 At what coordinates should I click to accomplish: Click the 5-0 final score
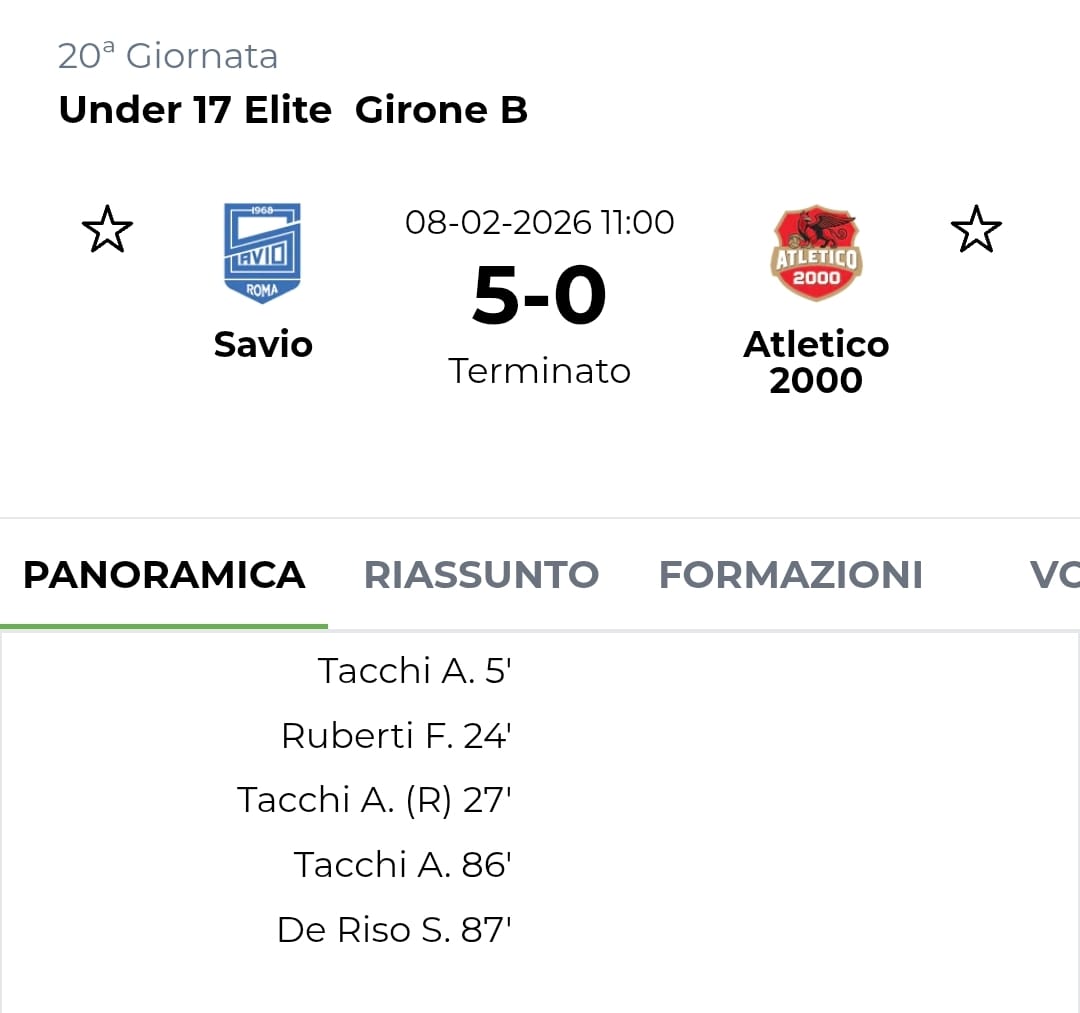pos(539,296)
